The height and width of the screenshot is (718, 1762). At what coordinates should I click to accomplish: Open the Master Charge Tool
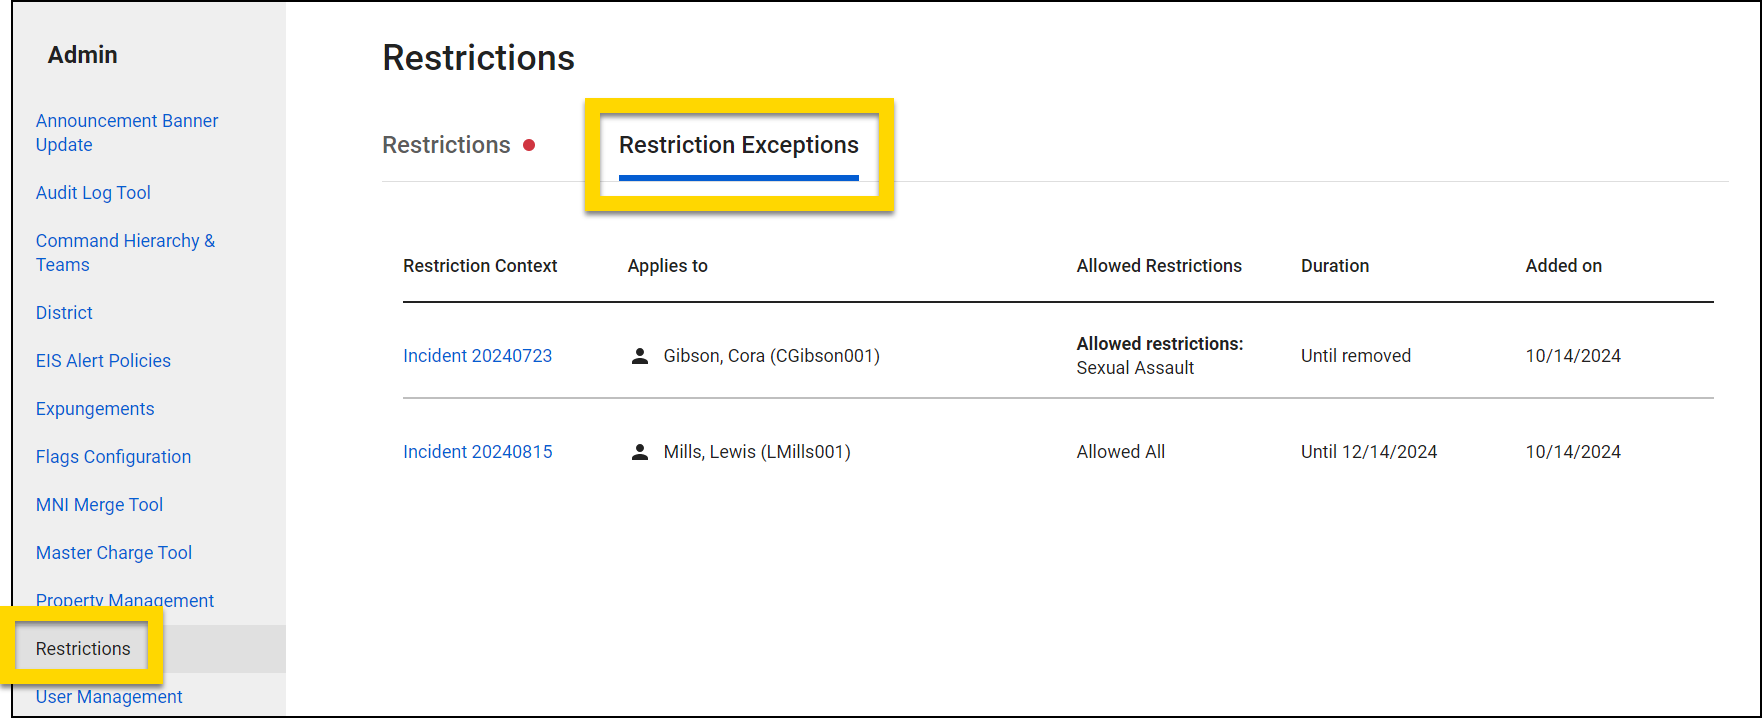pos(114,553)
